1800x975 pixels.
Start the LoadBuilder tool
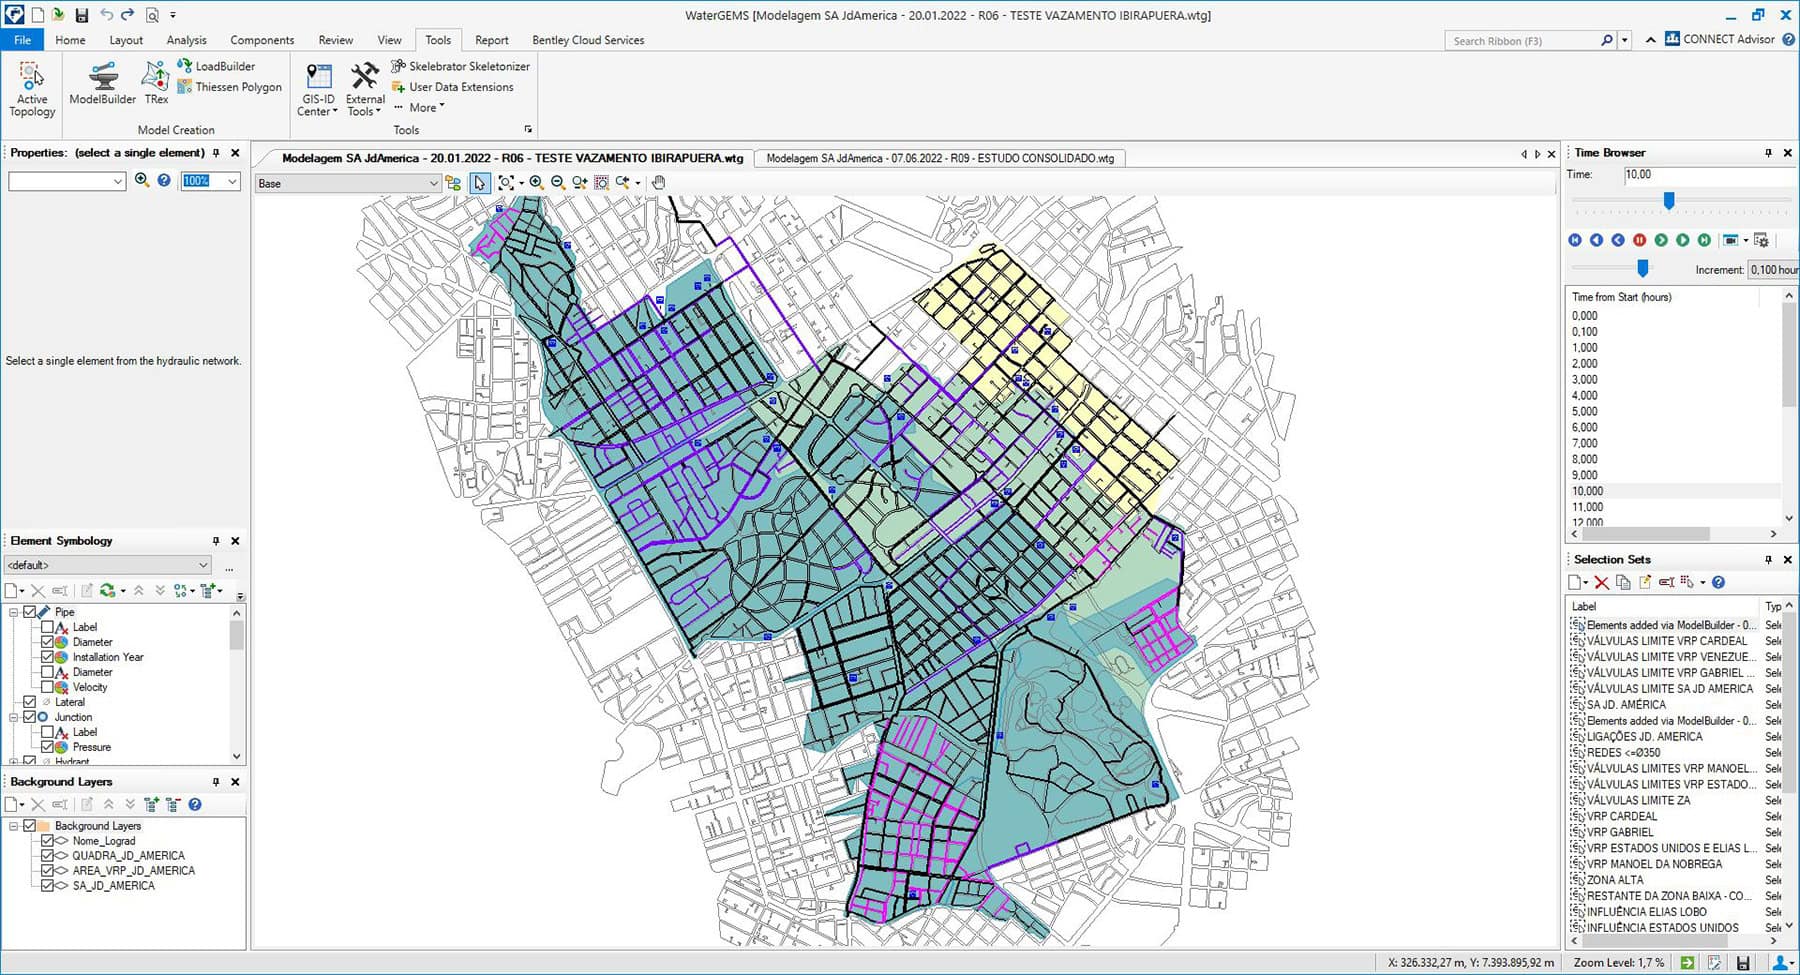[x=216, y=66]
